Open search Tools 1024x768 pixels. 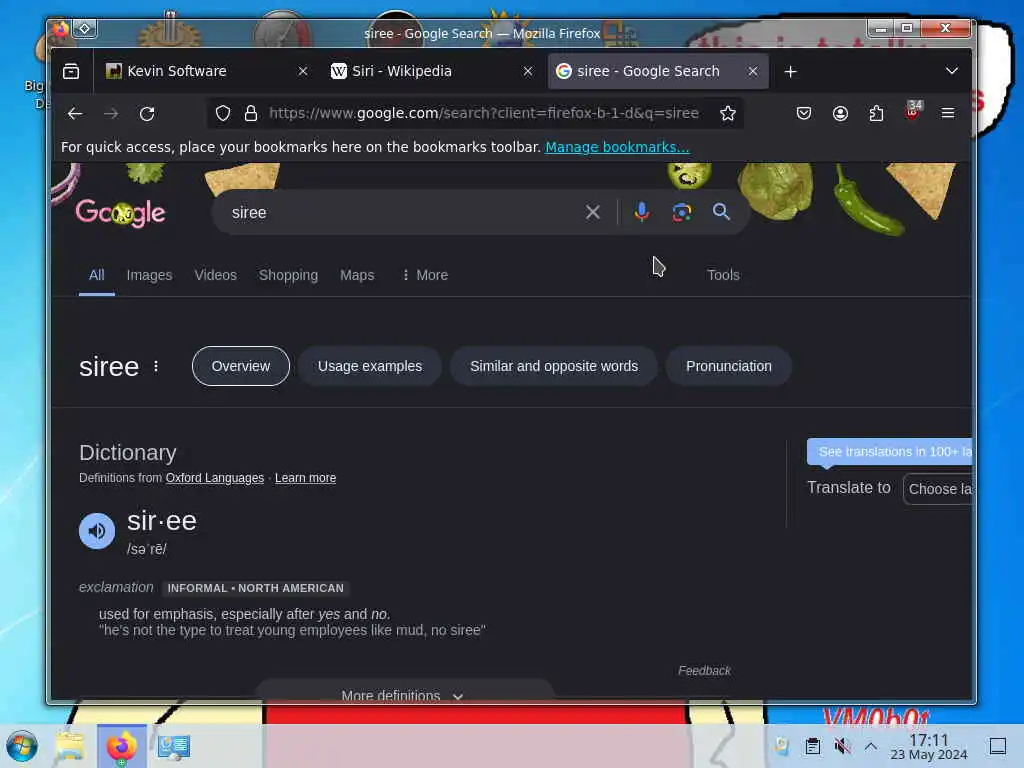(723, 275)
